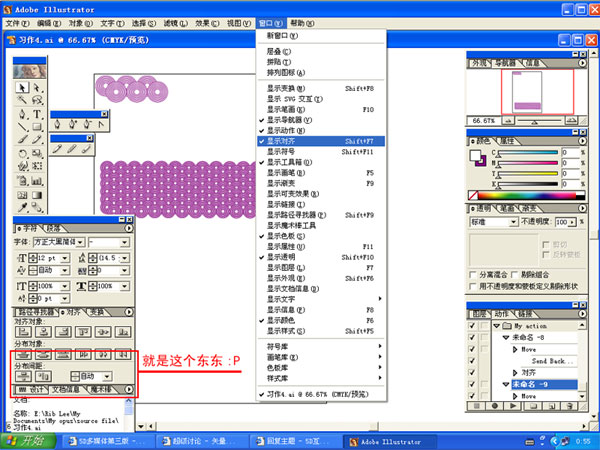
Task: Enable the 分离混合 checkbox
Action: pyautogui.click(x=473, y=275)
